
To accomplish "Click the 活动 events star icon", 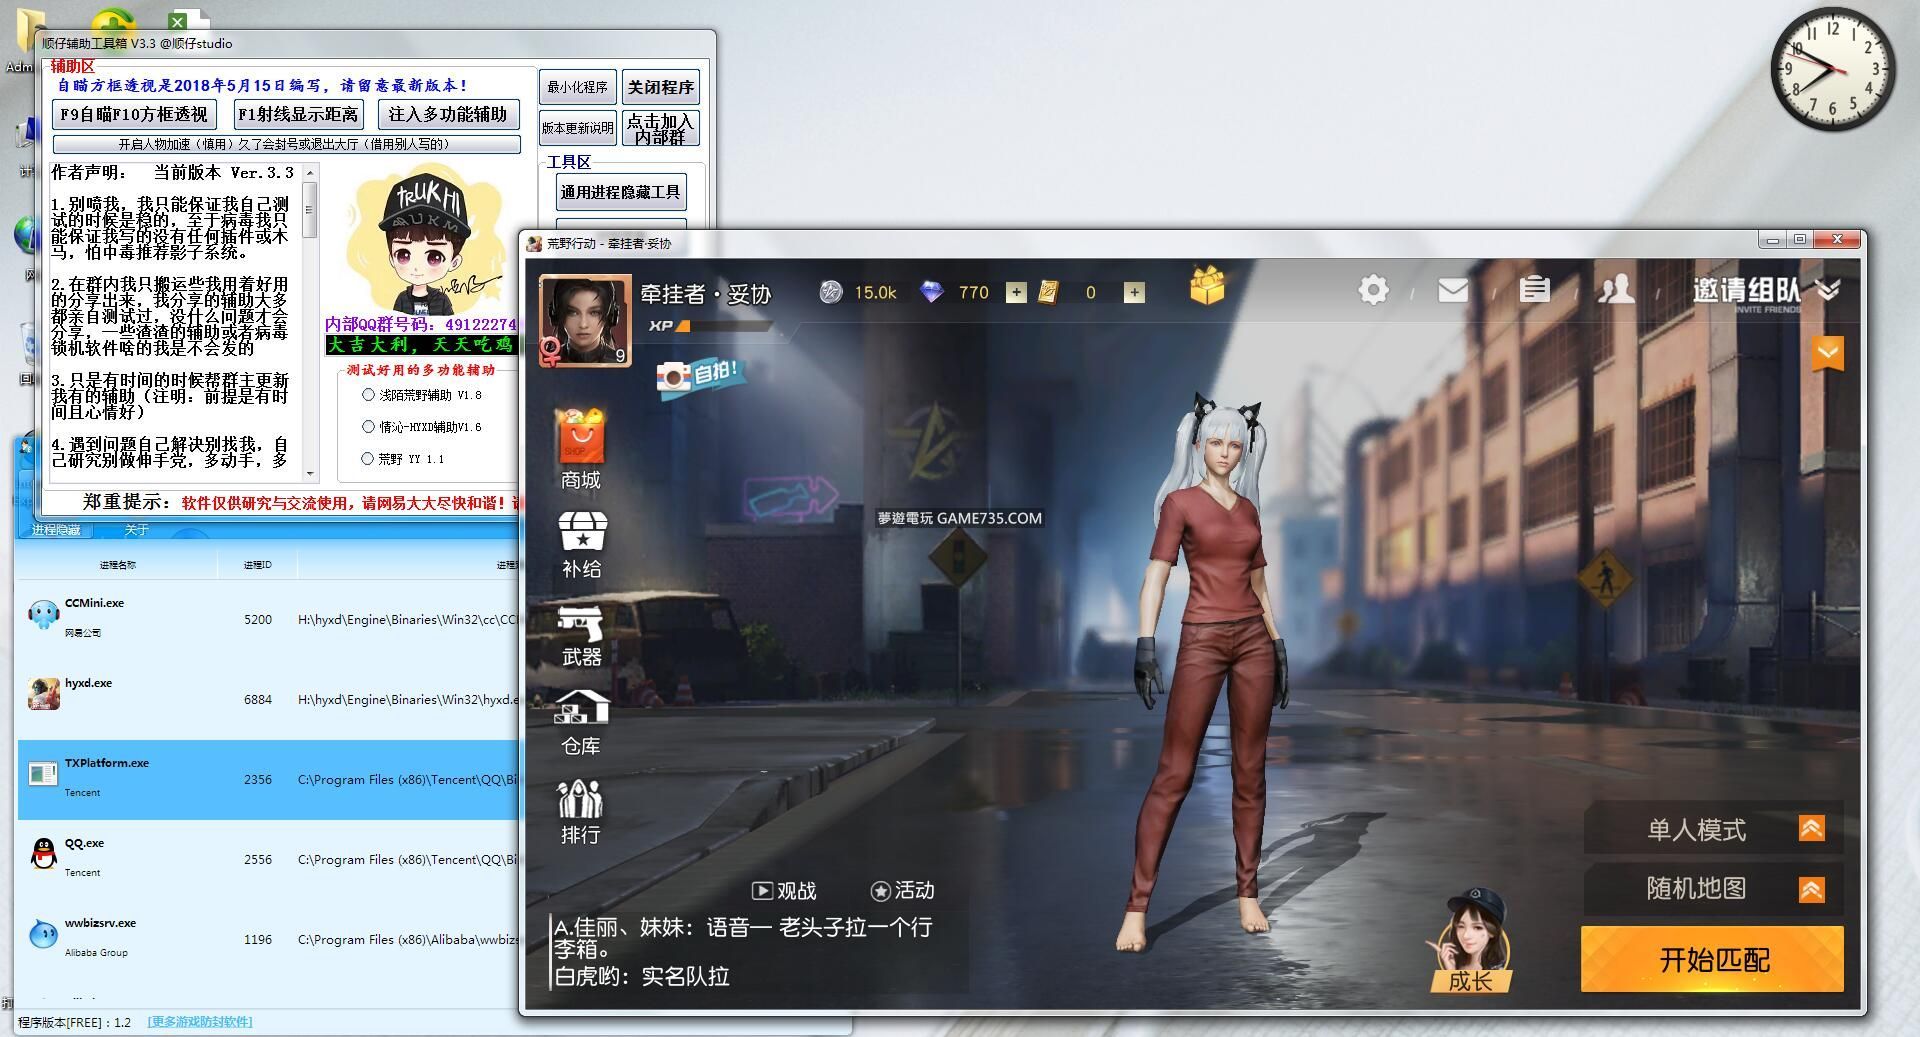I will tap(880, 890).
